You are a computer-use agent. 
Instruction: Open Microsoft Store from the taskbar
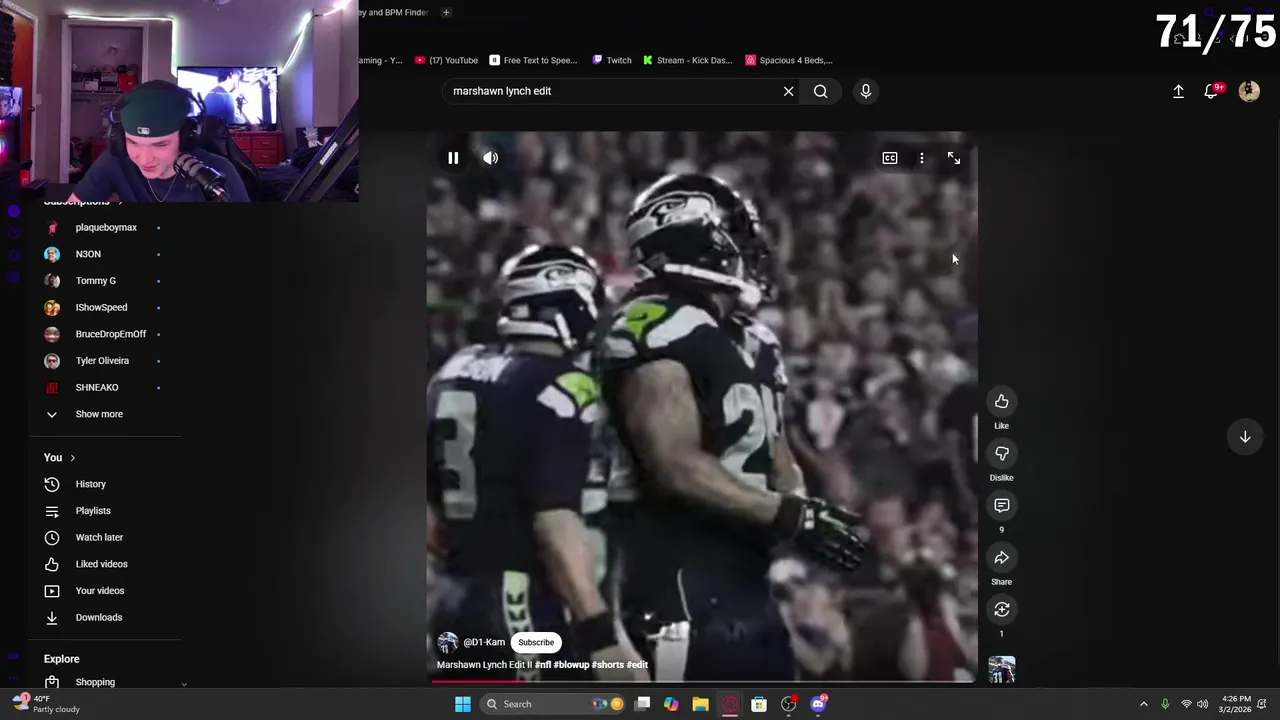click(759, 704)
